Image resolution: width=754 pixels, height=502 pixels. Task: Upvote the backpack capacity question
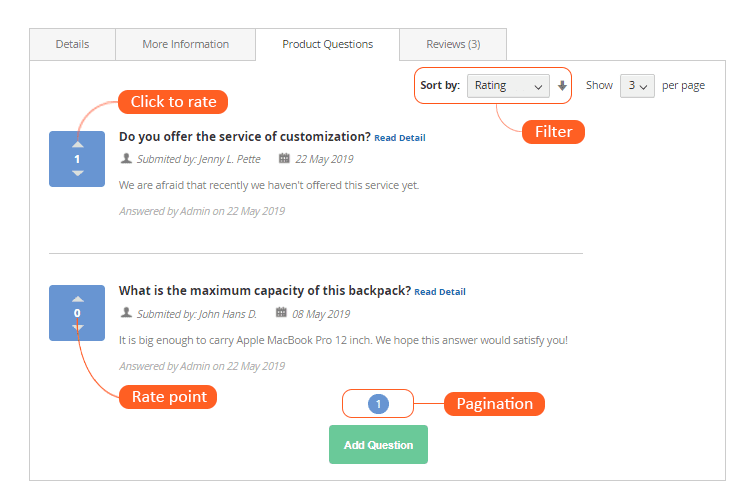77,299
